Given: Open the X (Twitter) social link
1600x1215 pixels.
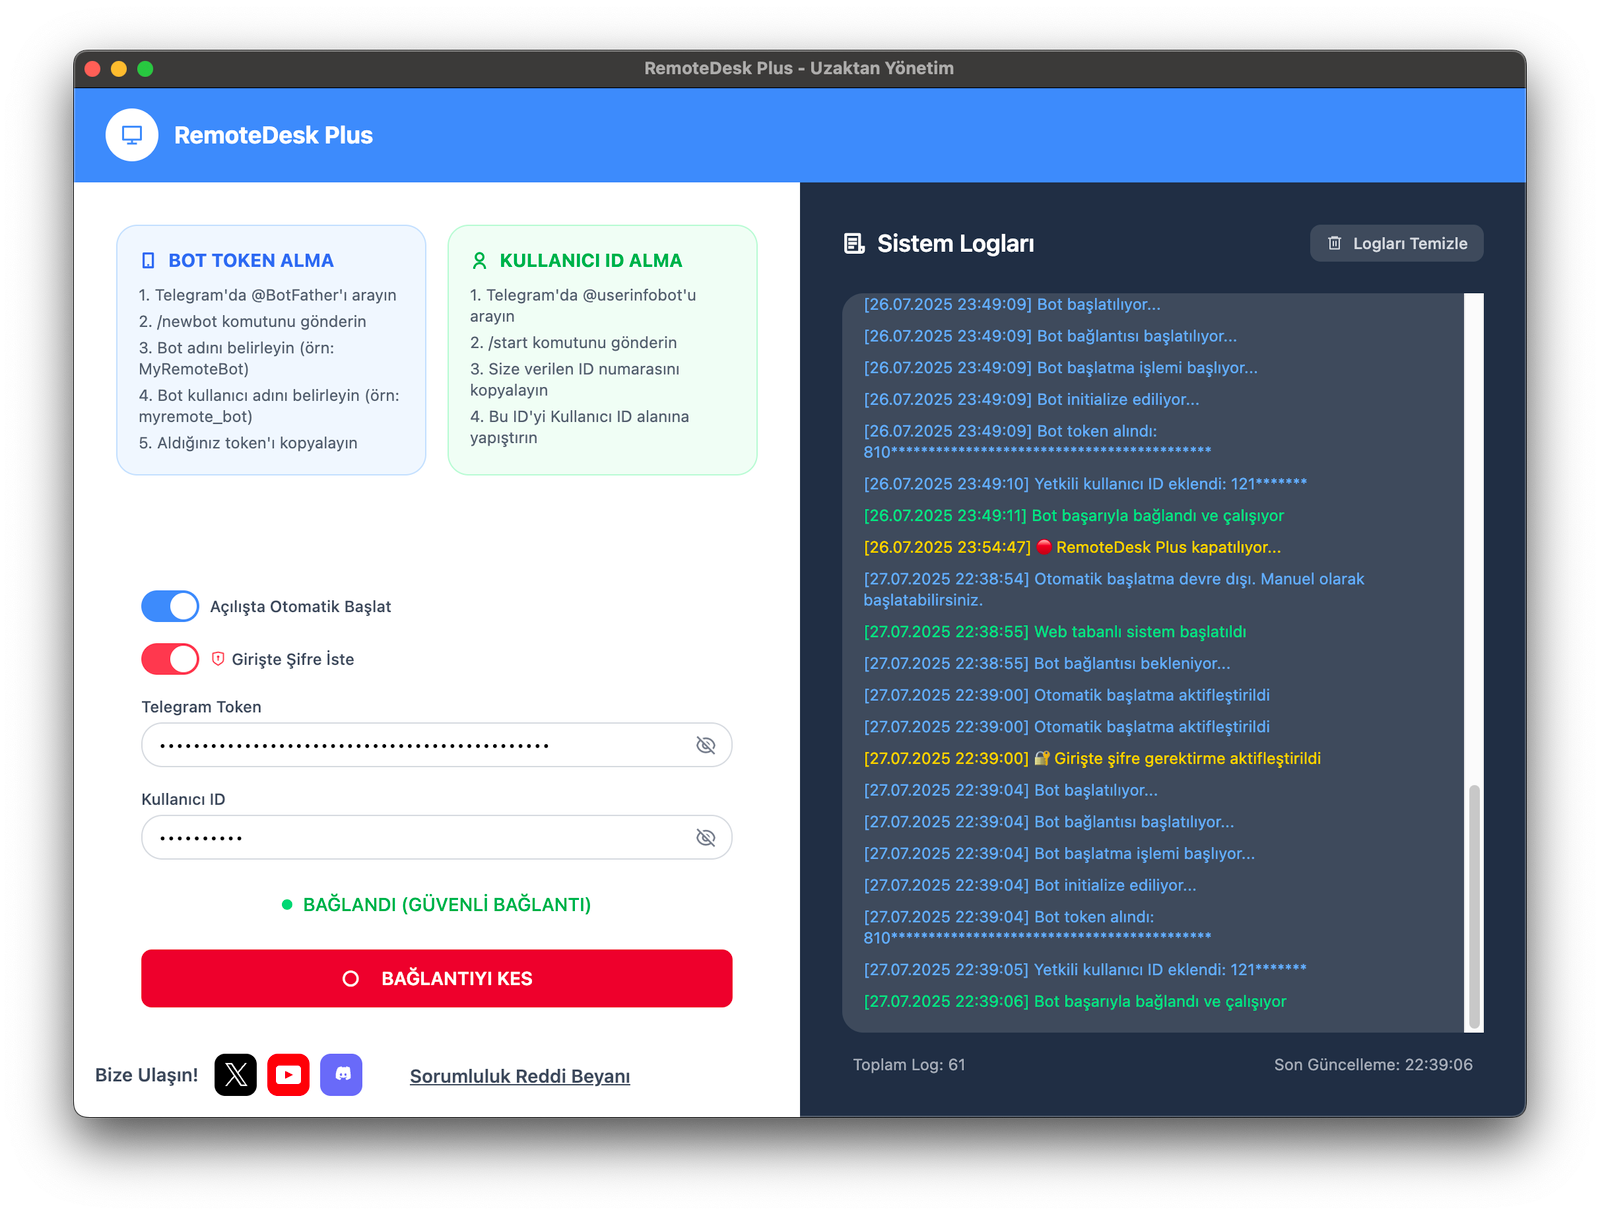Looking at the screenshot, I should point(236,1075).
